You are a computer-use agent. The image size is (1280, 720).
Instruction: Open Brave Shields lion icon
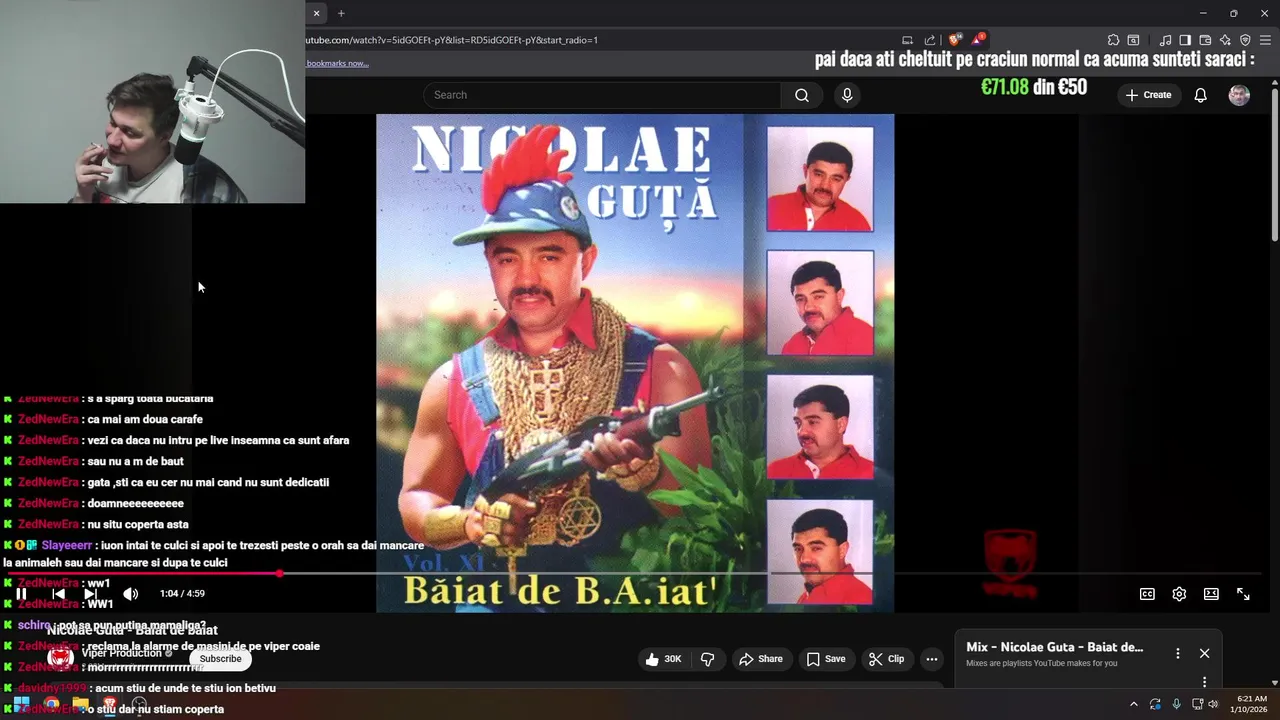pos(955,40)
